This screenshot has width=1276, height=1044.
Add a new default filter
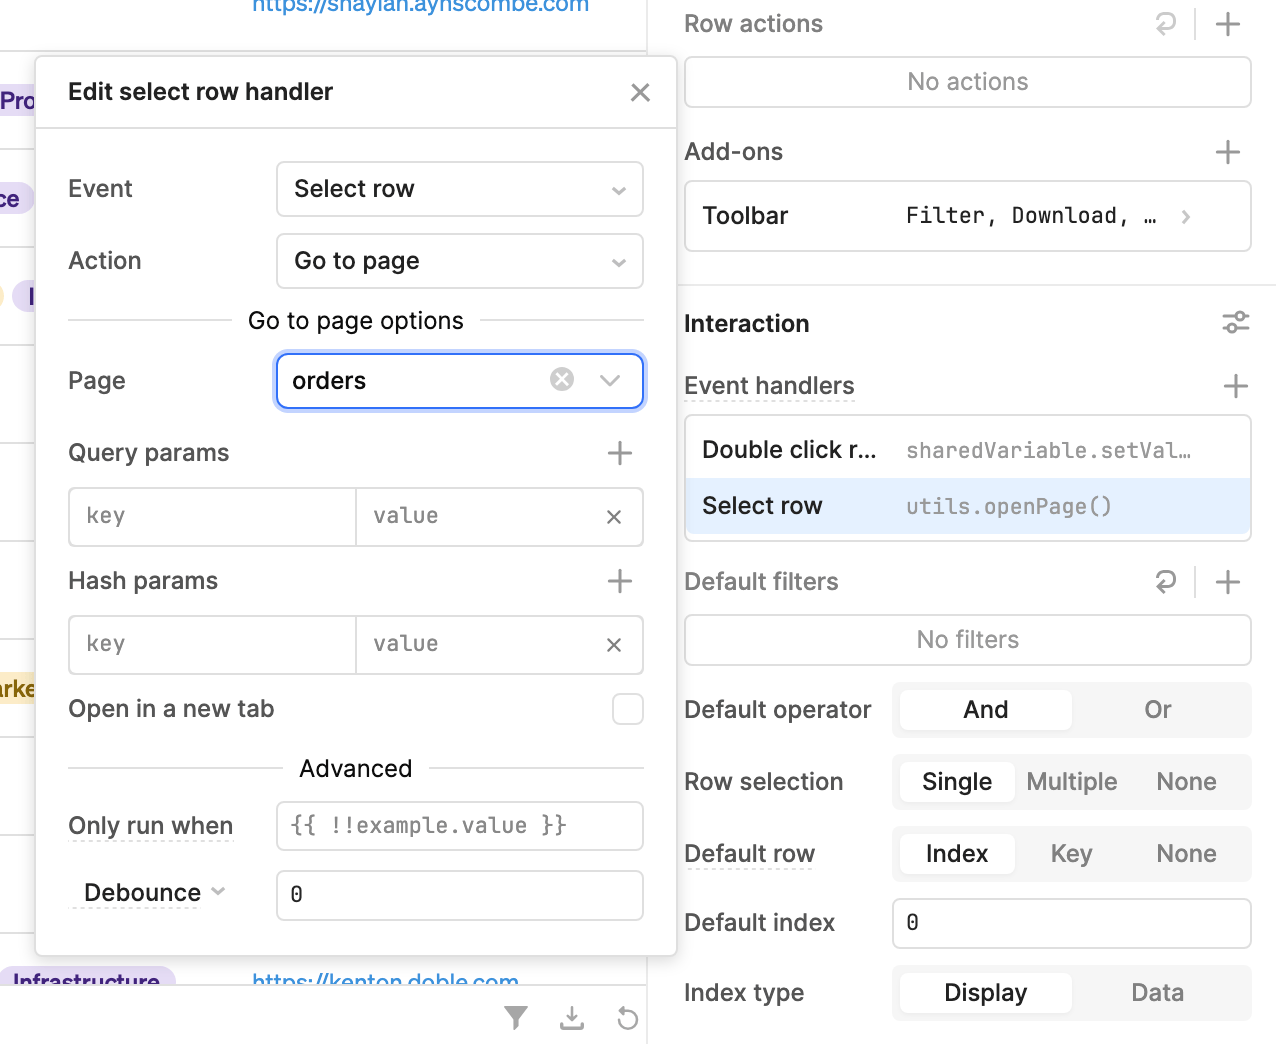point(1228,582)
